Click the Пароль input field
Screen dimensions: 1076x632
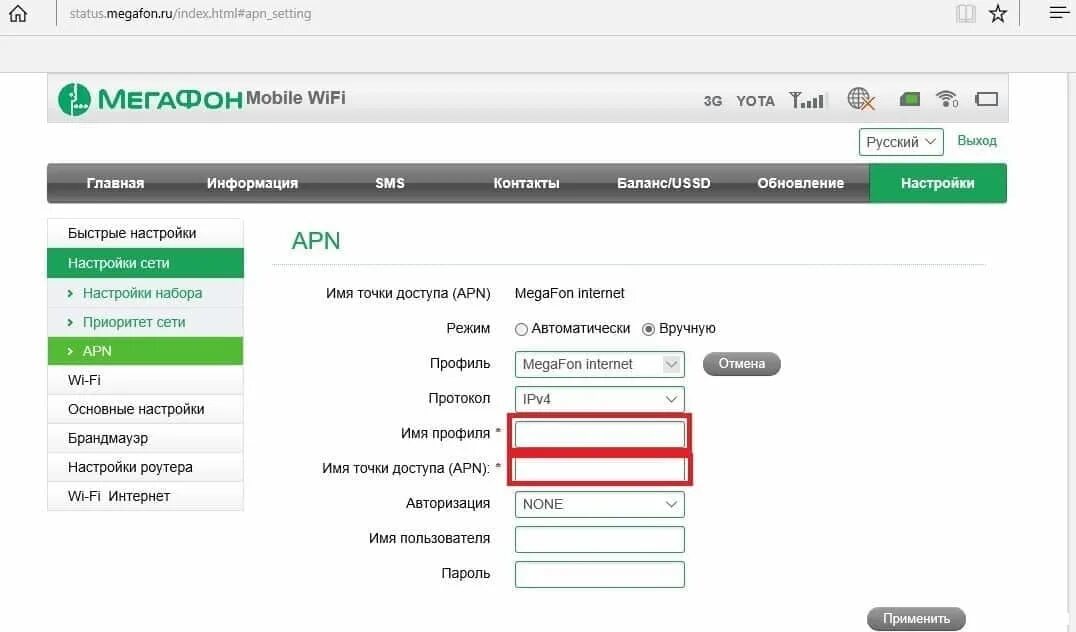click(600, 574)
